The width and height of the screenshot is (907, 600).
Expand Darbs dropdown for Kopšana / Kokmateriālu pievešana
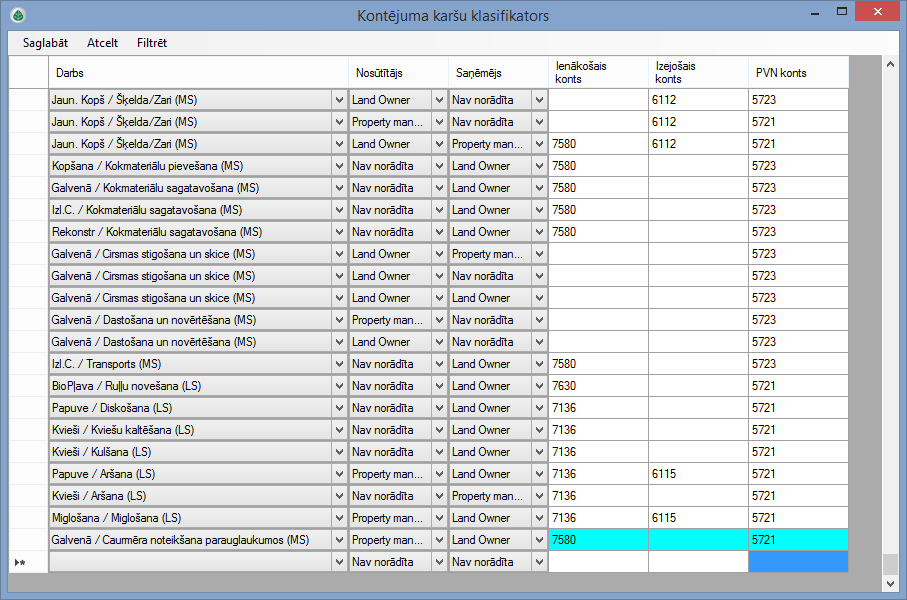coord(338,166)
